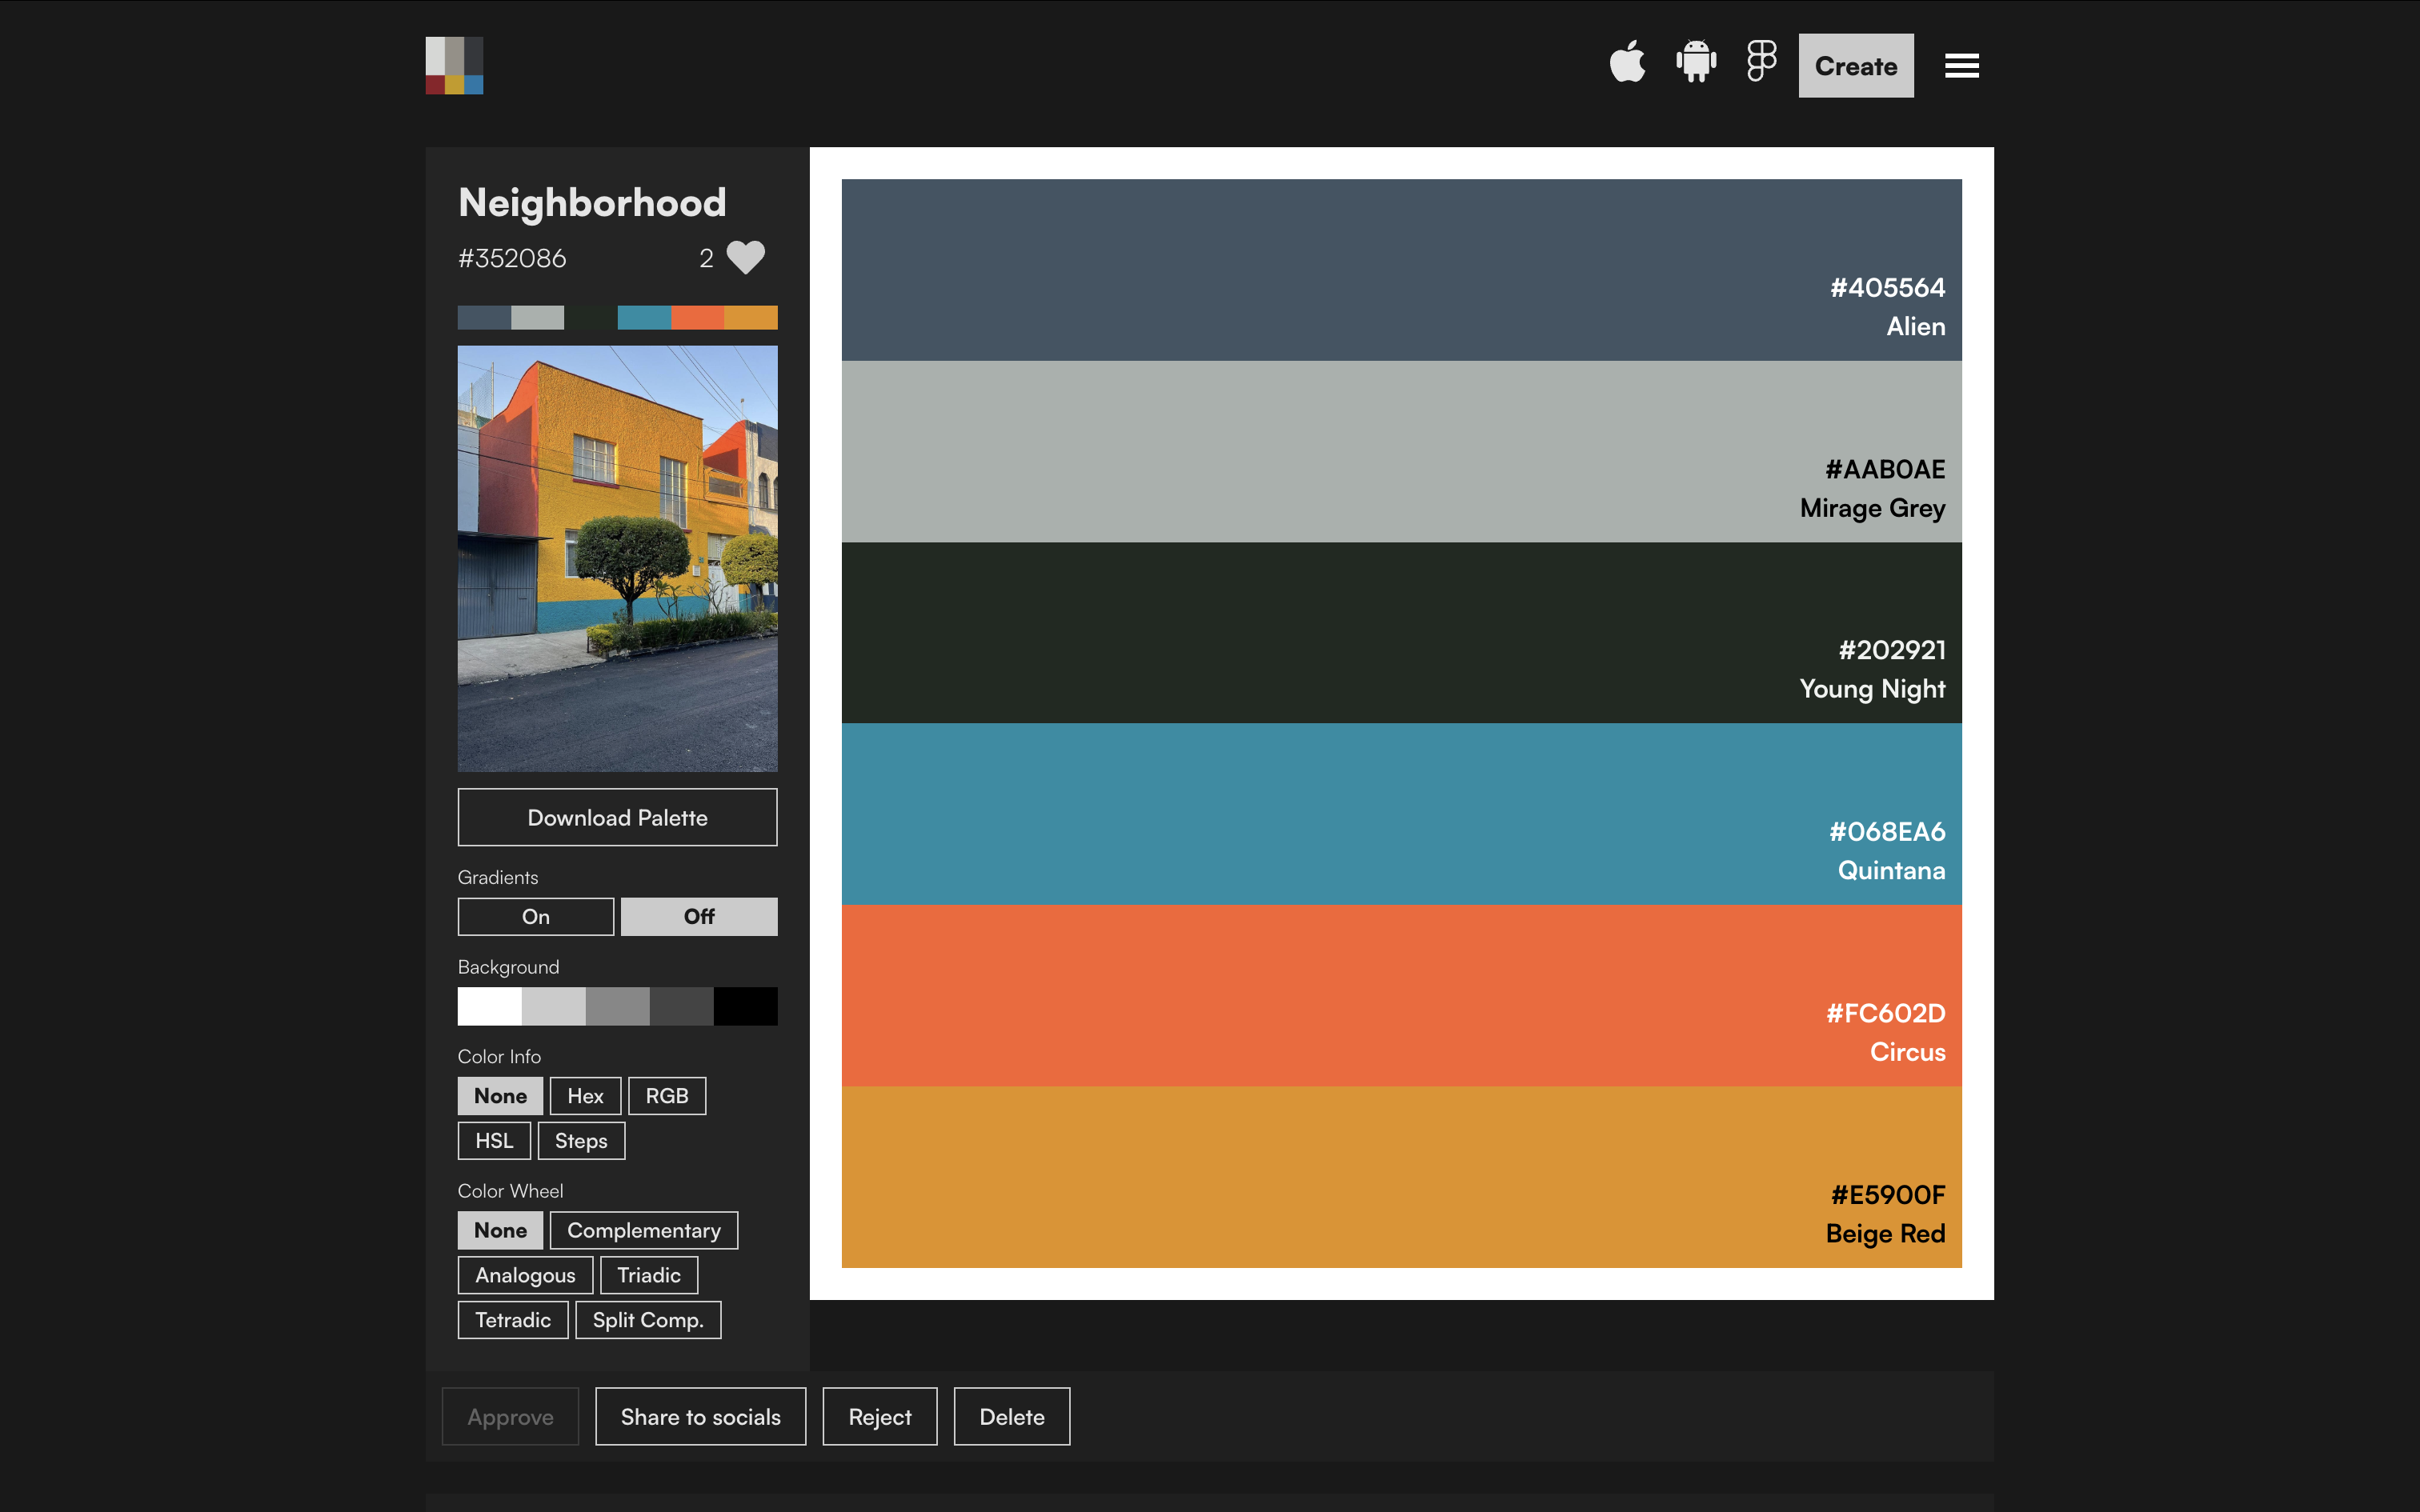Like the palette with heart icon
Screen dimensions: 2420x1512
745,258
